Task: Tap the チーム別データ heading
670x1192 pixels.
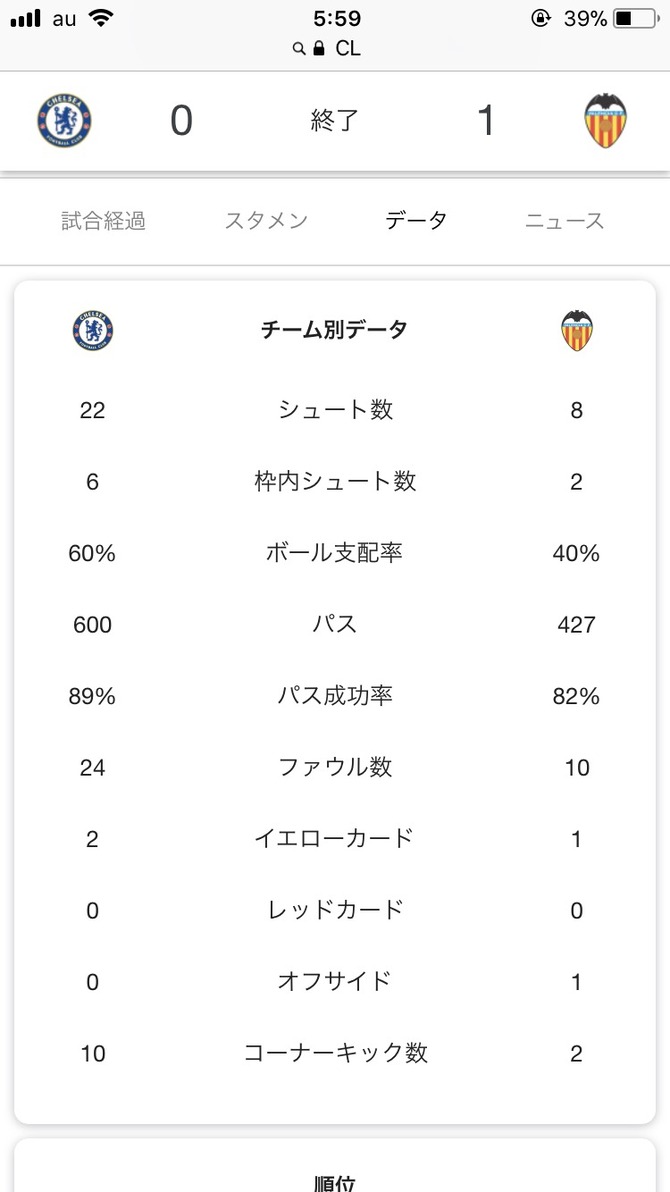Action: pos(335,330)
